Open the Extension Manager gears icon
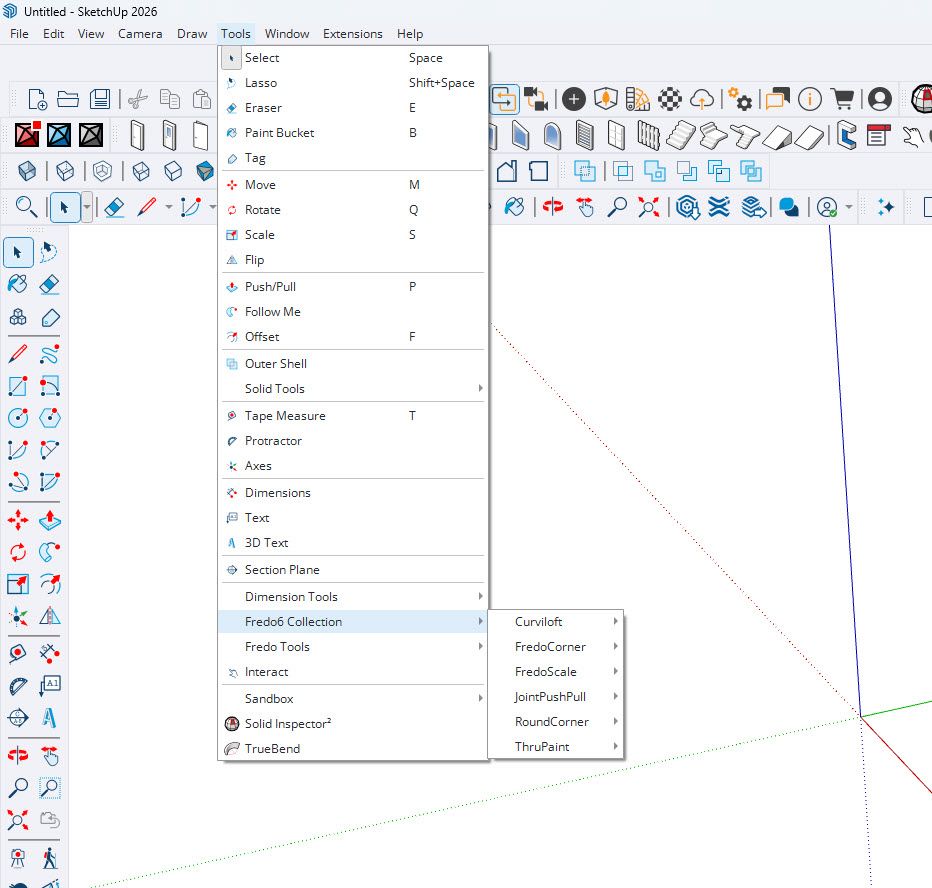 point(740,99)
